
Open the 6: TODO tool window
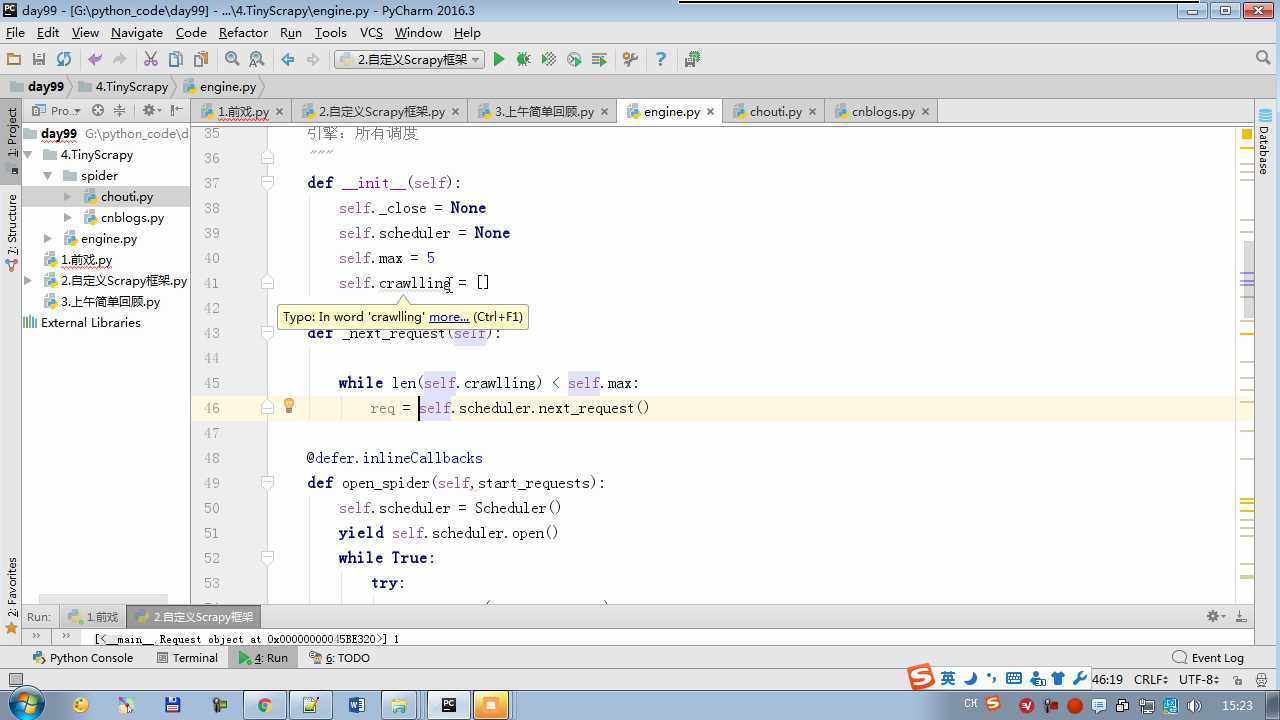click(x=340, y=658)
